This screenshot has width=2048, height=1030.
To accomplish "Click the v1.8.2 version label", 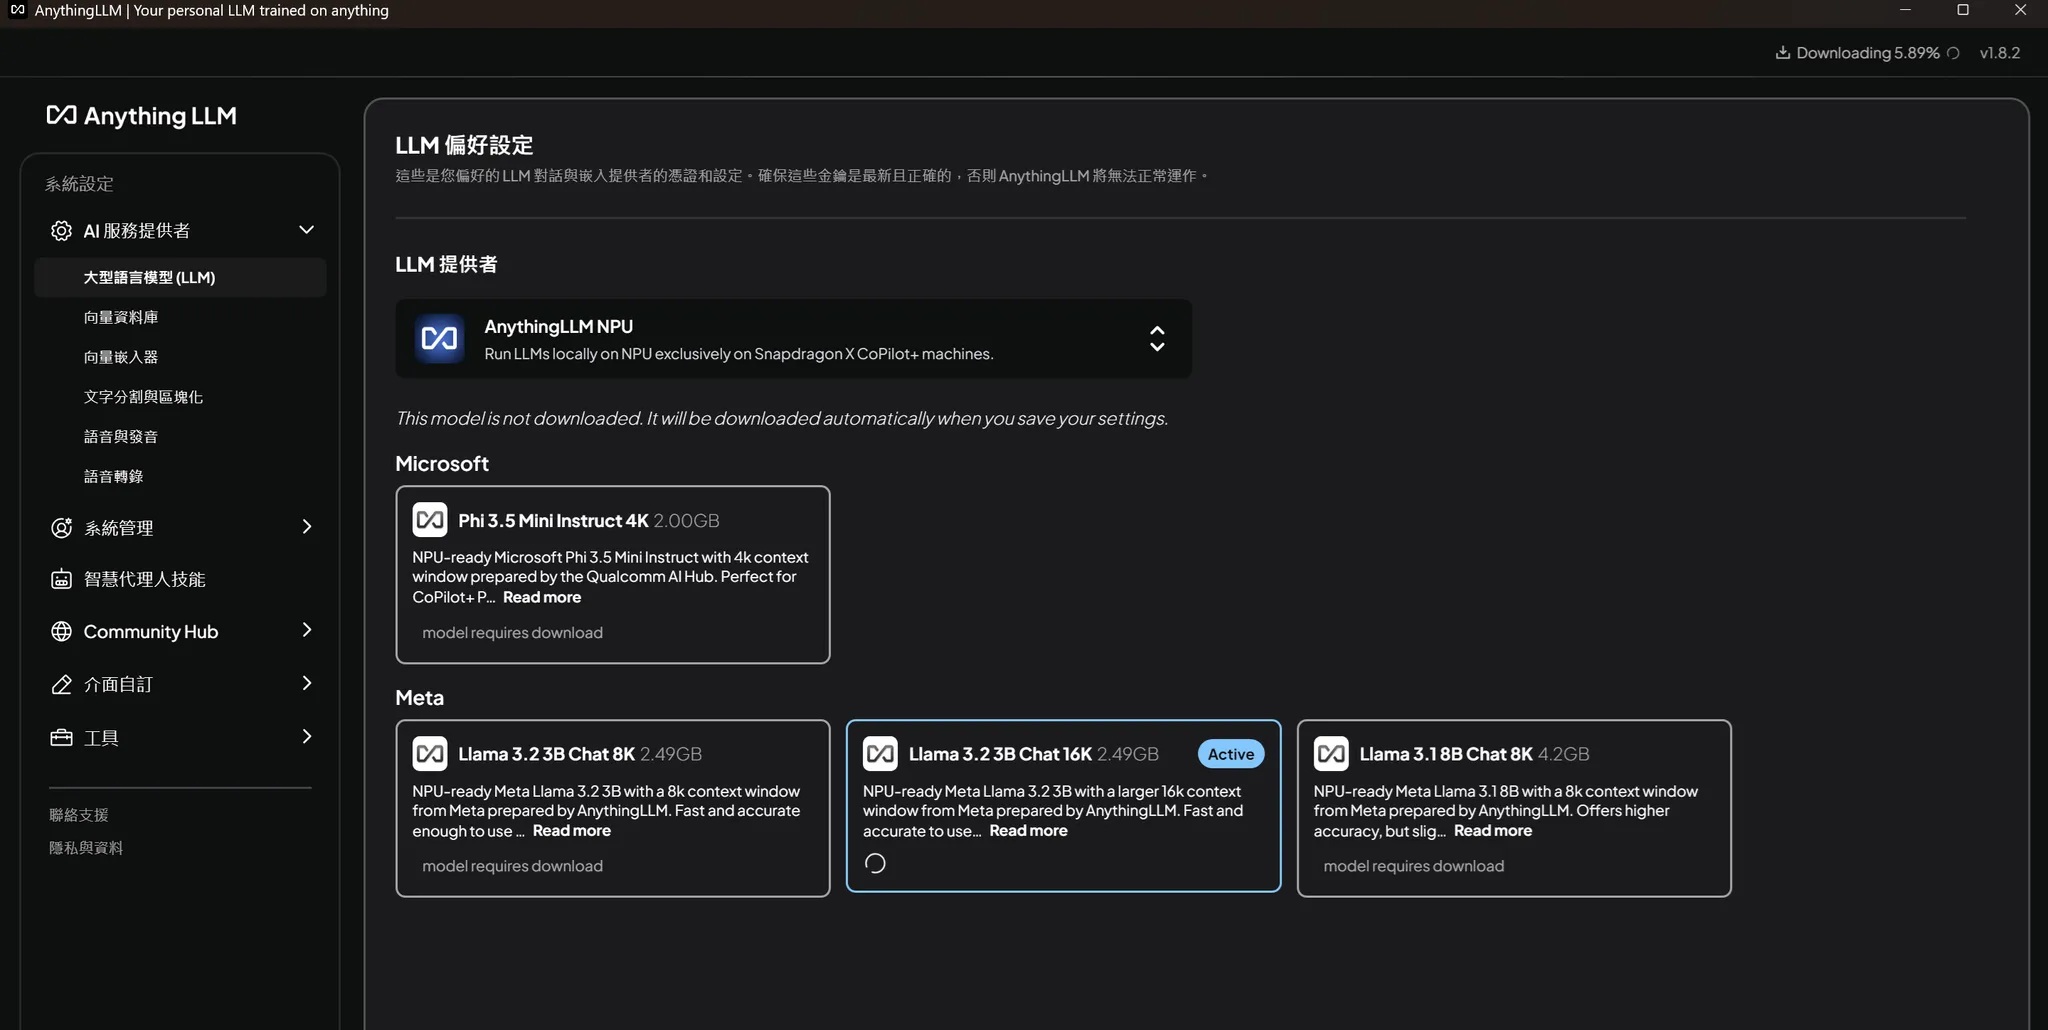I will 2000,53.
